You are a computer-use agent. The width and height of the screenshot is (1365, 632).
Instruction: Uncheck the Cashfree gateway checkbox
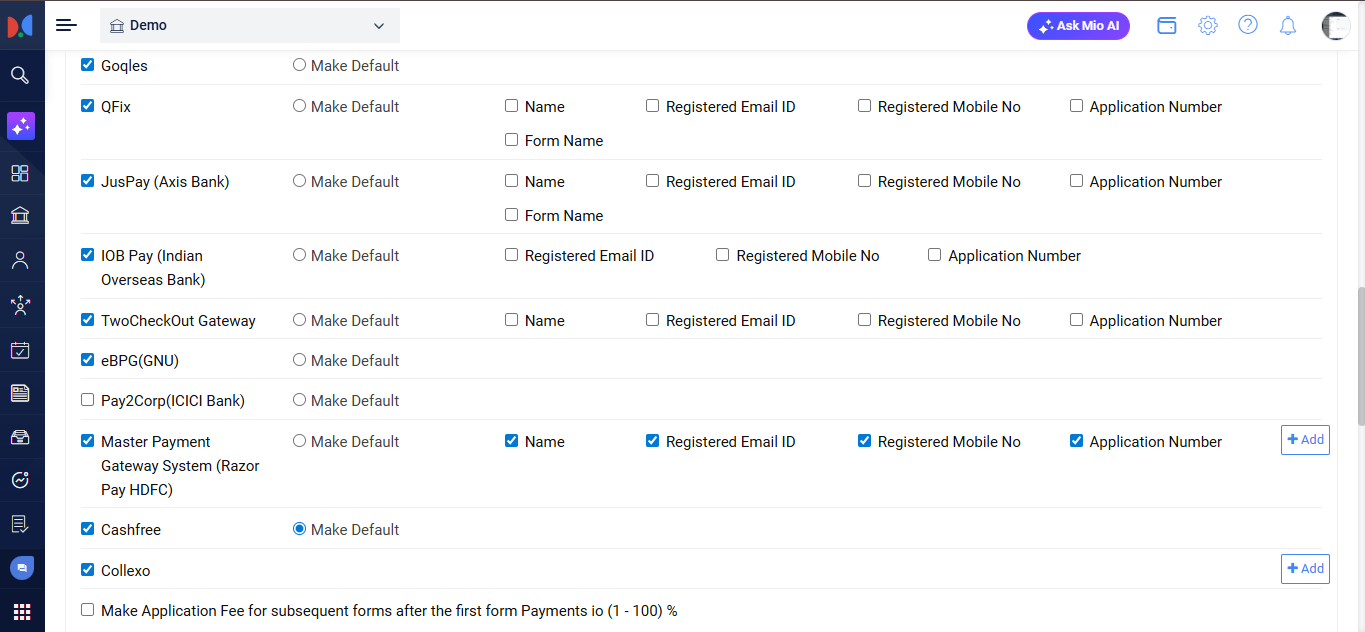click(x=88, y=529)
